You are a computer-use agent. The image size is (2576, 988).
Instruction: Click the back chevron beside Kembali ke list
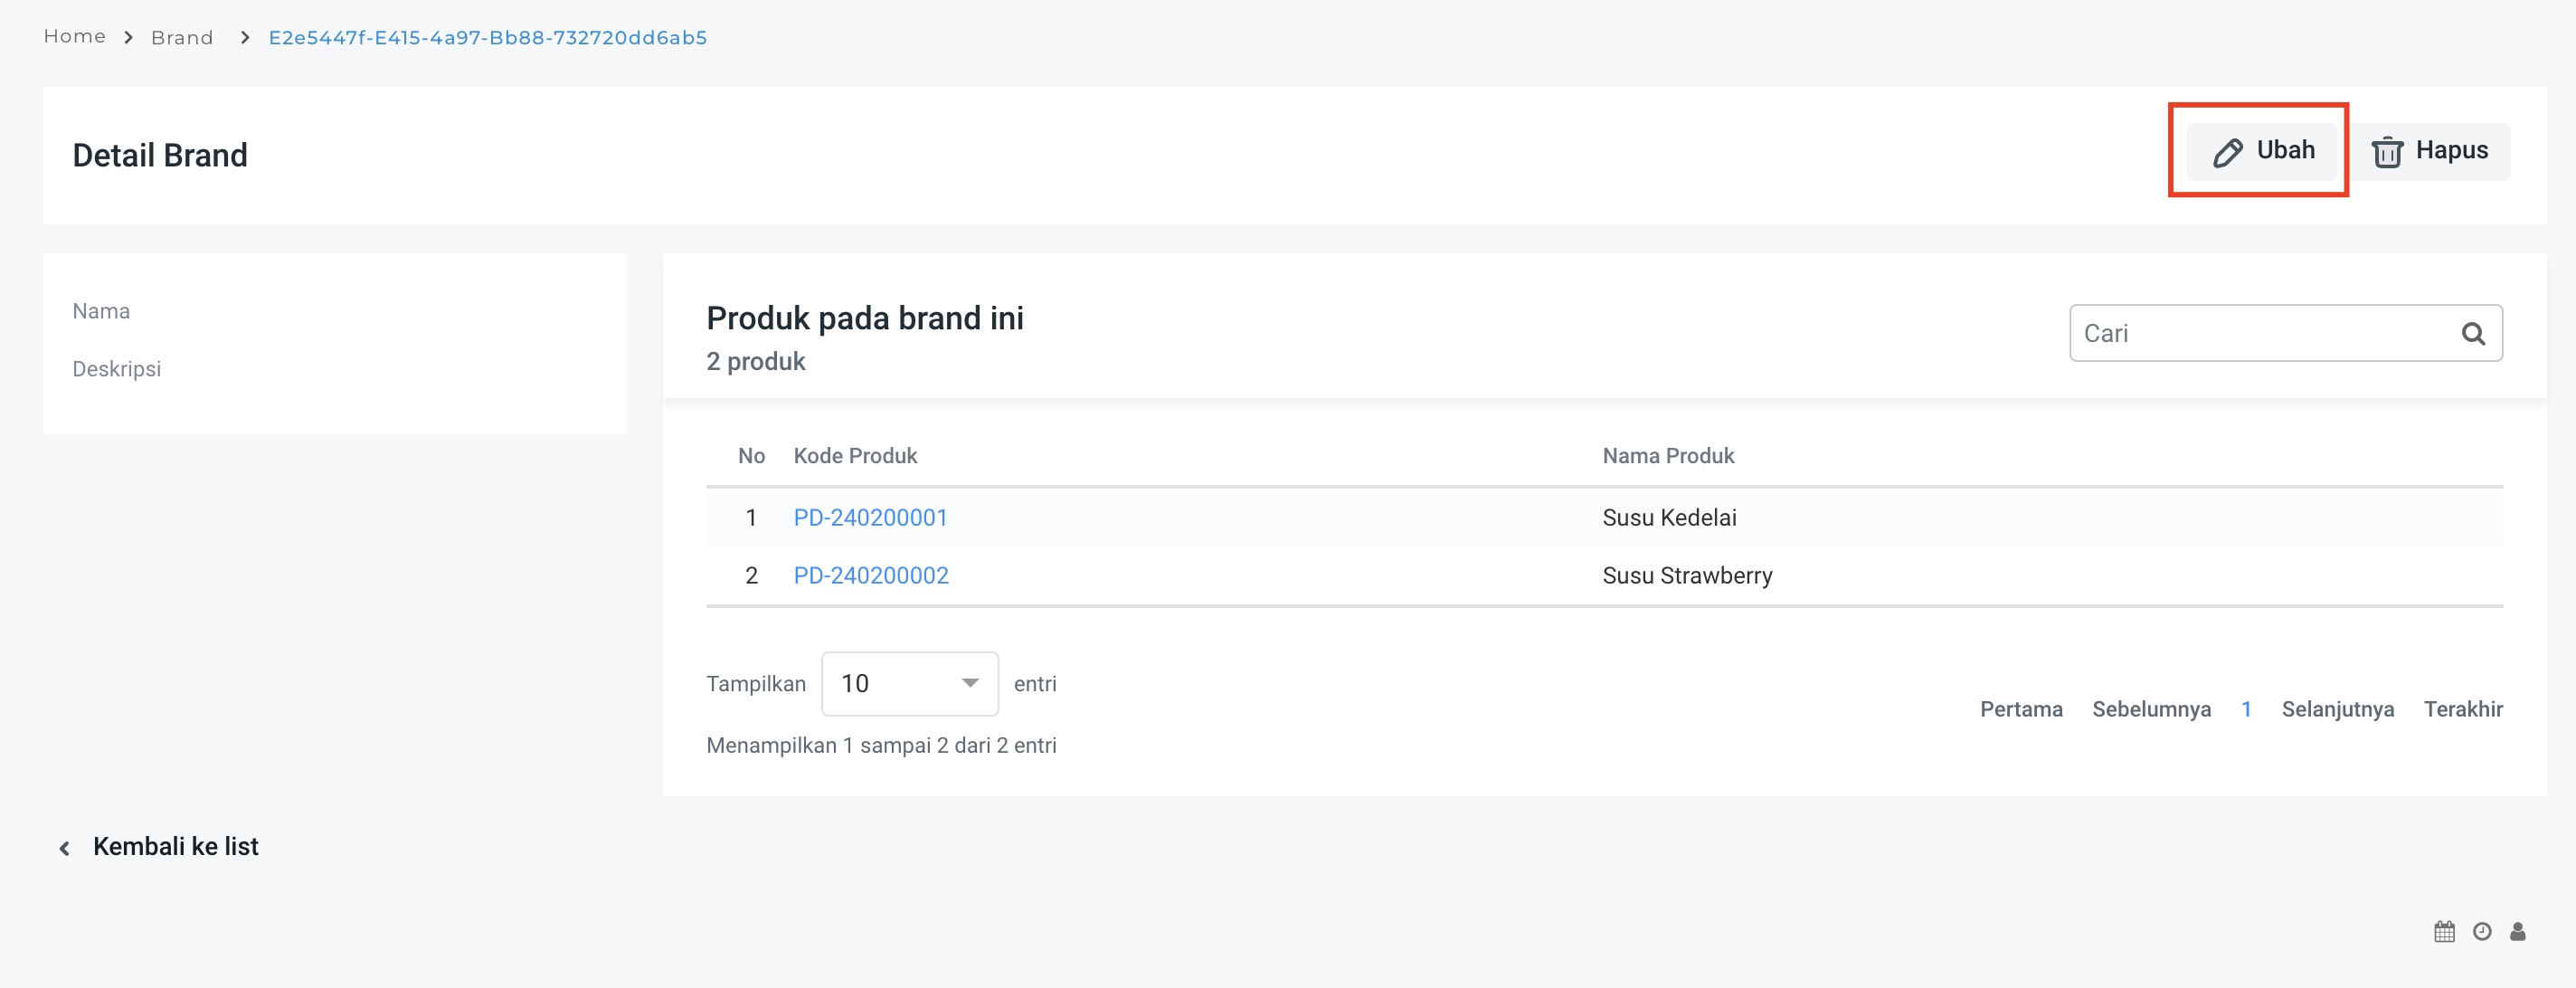point(65,848)
